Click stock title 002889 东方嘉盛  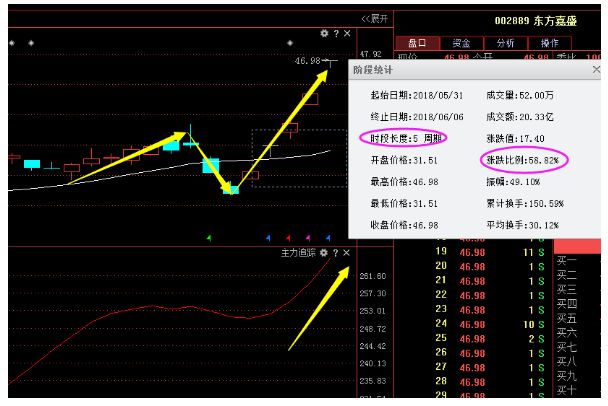click(x=538, y=19)
